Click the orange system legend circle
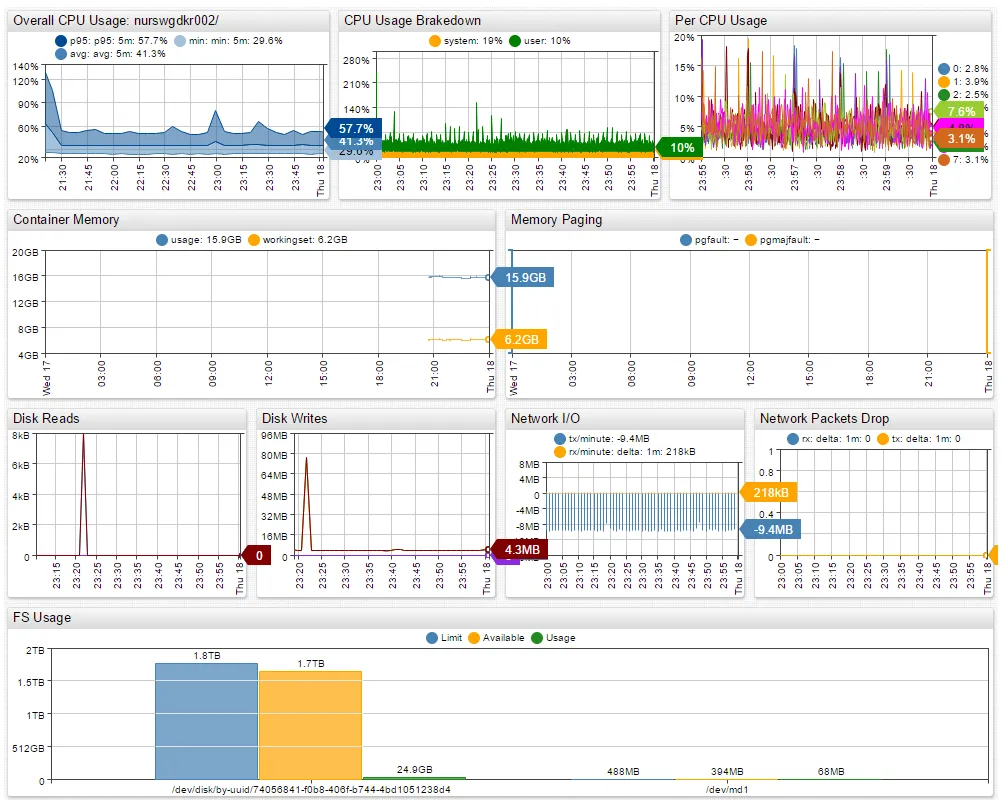 [435, 41]
